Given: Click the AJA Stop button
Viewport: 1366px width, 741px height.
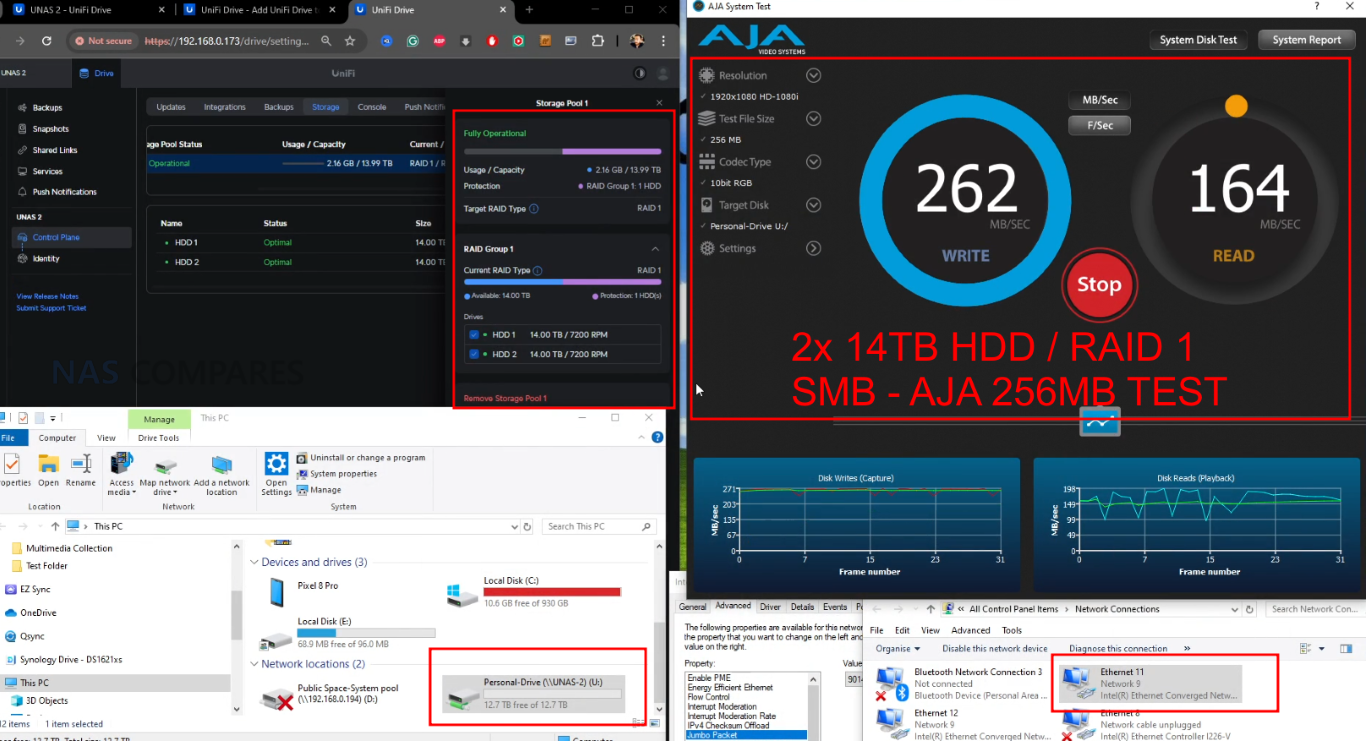Looking at the screenshot, I should [x=1098, y=285].
